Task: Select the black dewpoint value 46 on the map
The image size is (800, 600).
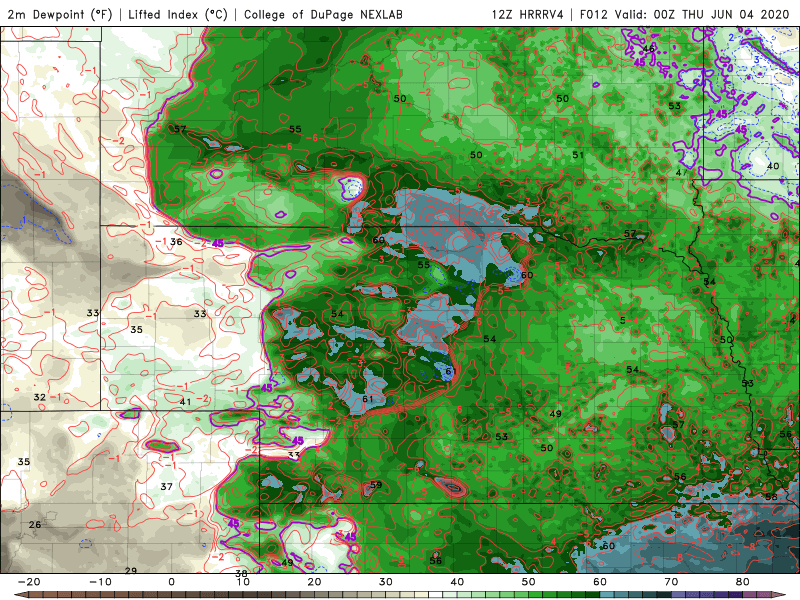Action: pos(648,49)
